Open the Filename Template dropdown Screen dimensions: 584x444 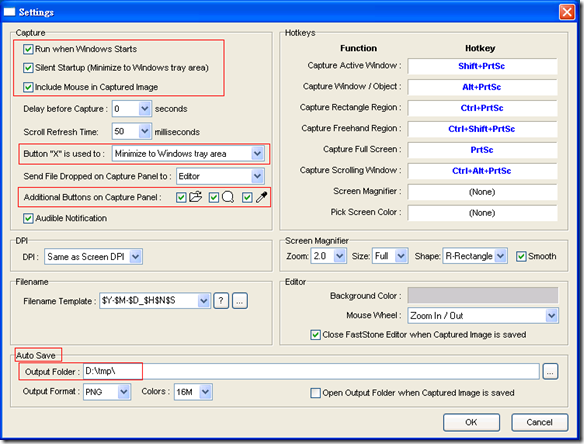pyautogui.click(x=203, y=301)
